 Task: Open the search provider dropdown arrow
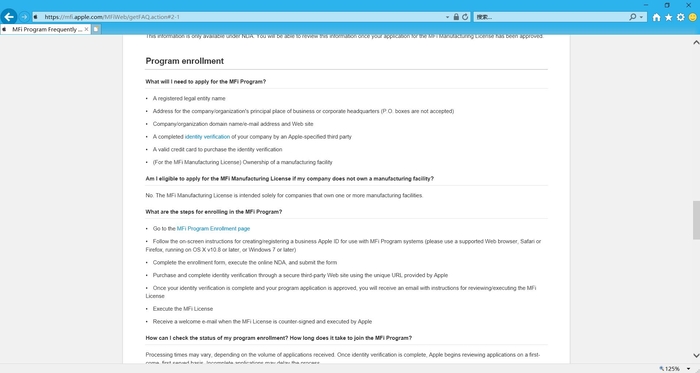[642, 17]
